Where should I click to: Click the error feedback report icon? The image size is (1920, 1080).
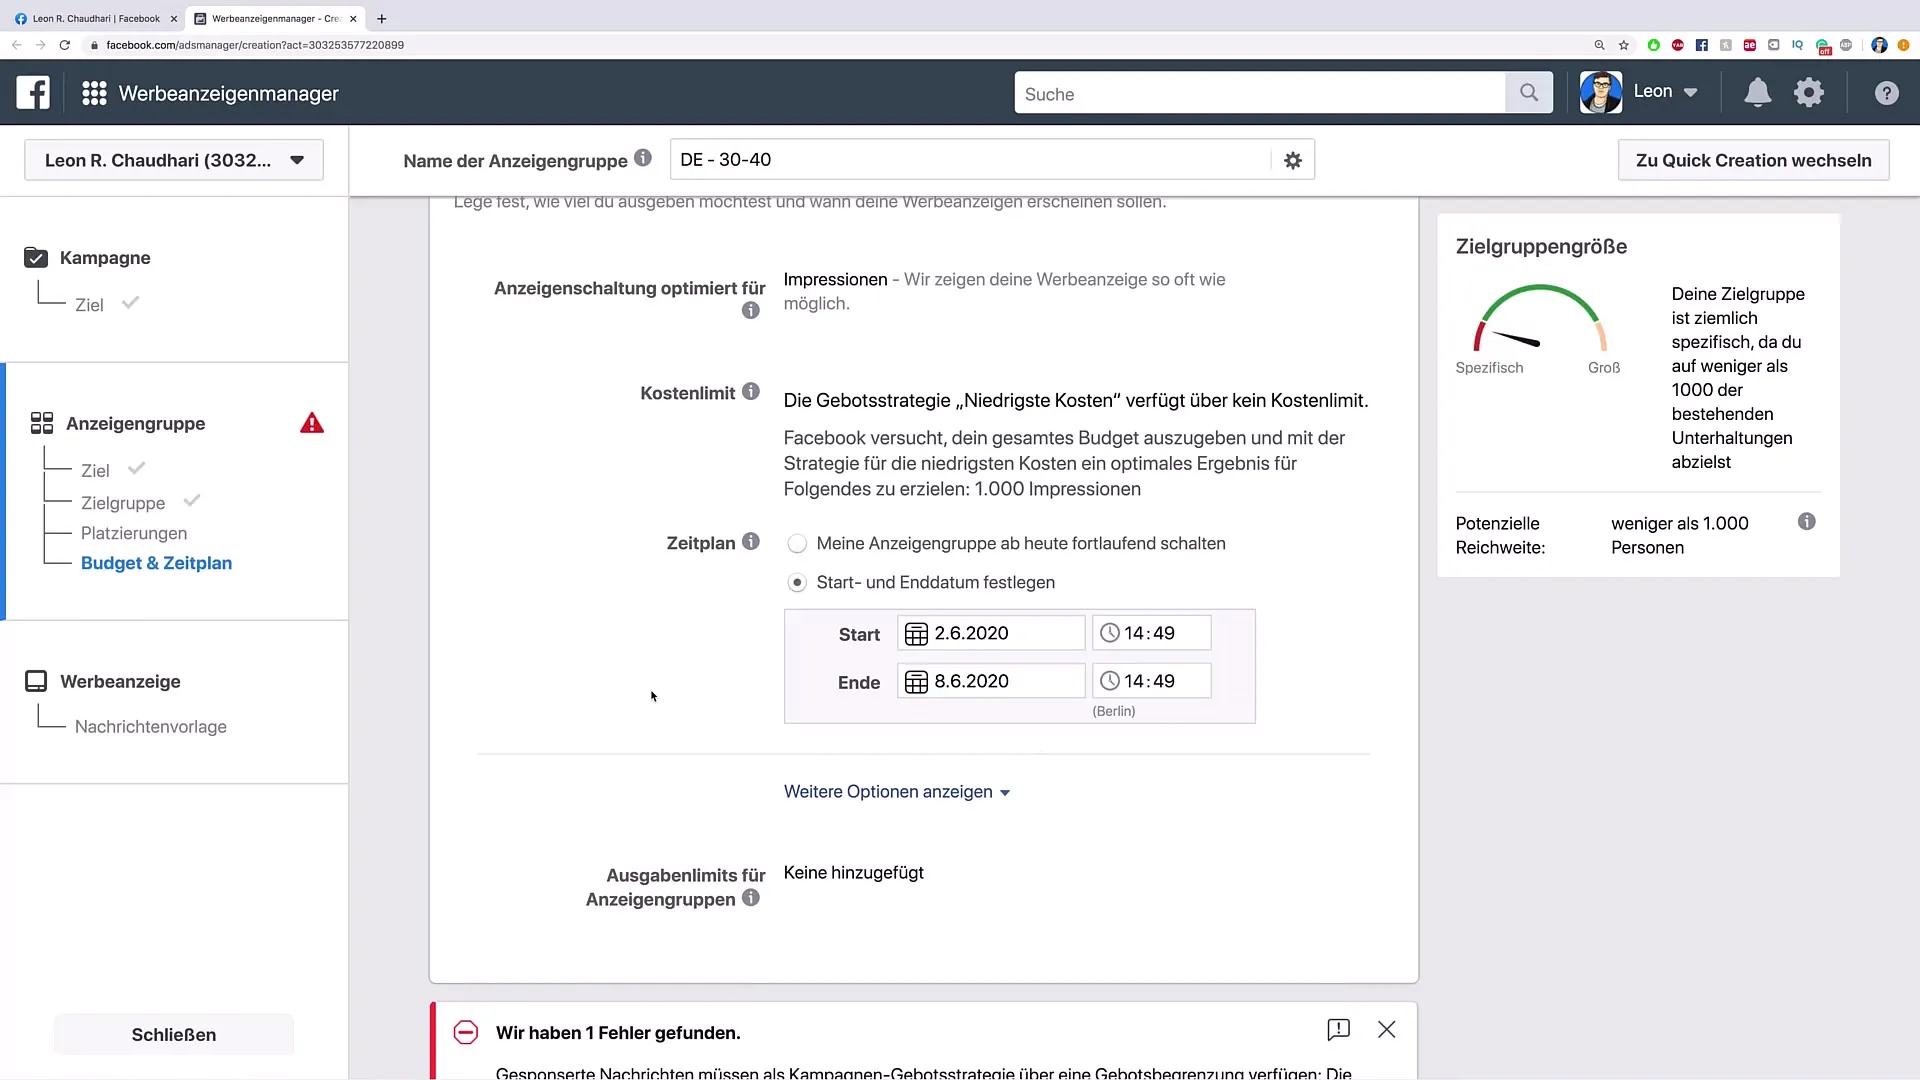(x=1338, y=1029)
